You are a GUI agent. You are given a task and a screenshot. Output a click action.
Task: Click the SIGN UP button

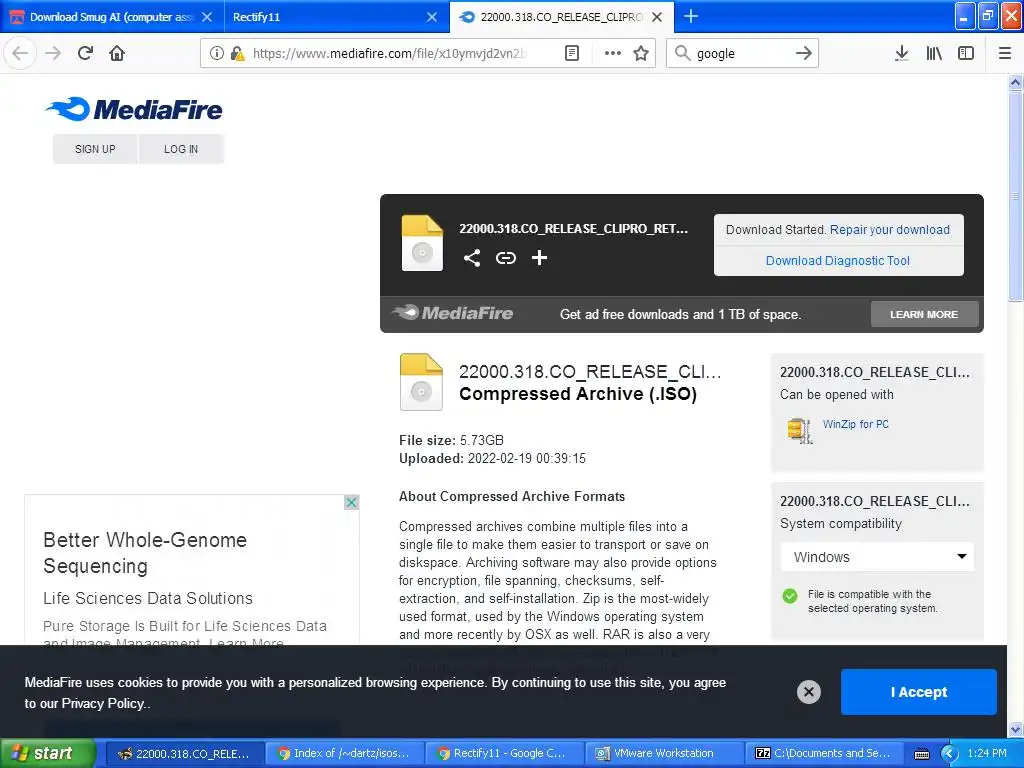(x=95, y=149)
